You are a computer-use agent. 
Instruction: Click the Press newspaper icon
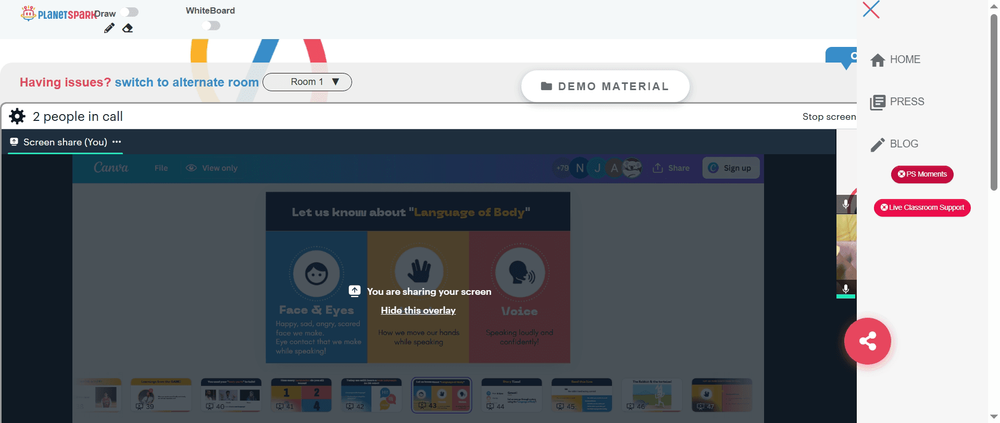[x=878, y=102]
